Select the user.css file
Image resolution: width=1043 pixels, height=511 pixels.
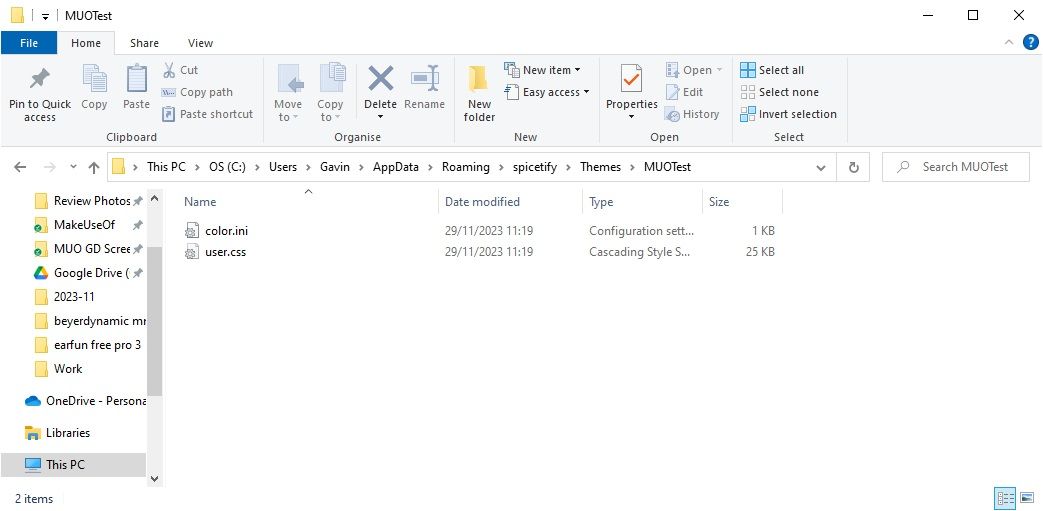[225, 252]
